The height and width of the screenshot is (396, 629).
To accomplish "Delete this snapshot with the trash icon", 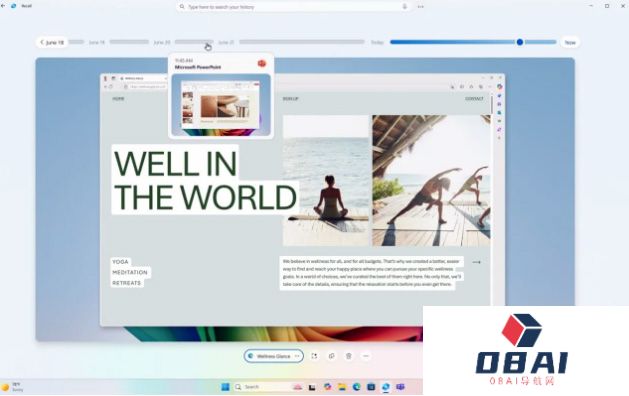I will (x=349, y=356).
